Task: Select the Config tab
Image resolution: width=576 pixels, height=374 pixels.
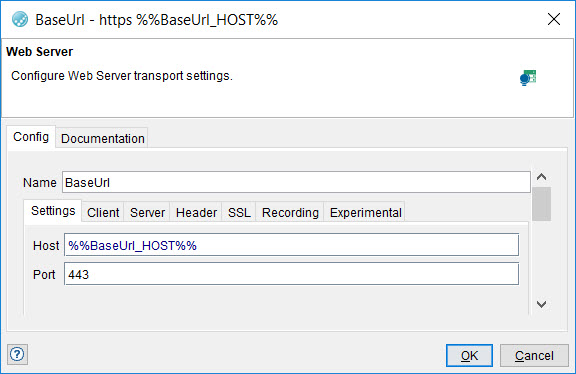Action: coord(31,137)
